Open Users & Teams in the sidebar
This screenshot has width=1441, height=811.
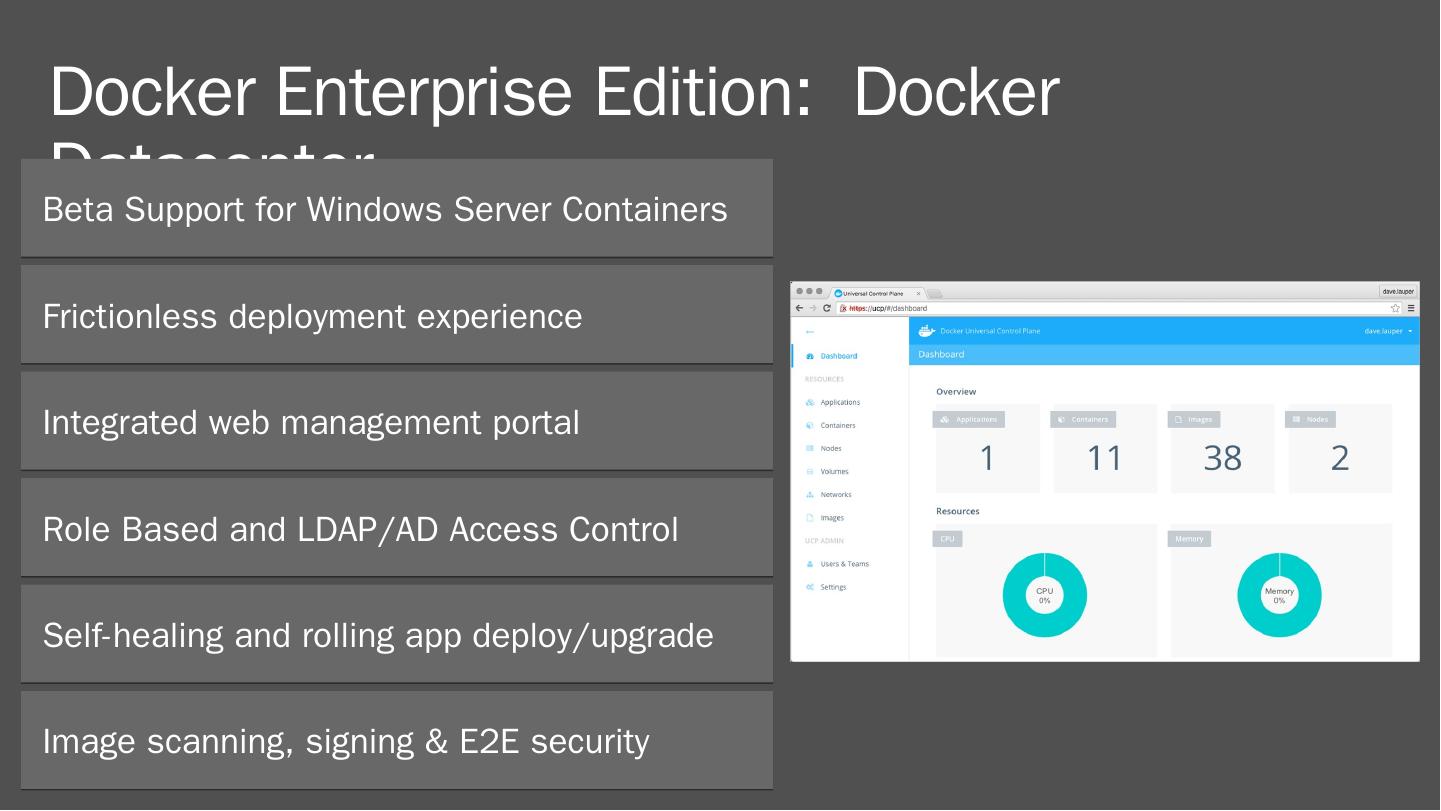pos(845,564)
